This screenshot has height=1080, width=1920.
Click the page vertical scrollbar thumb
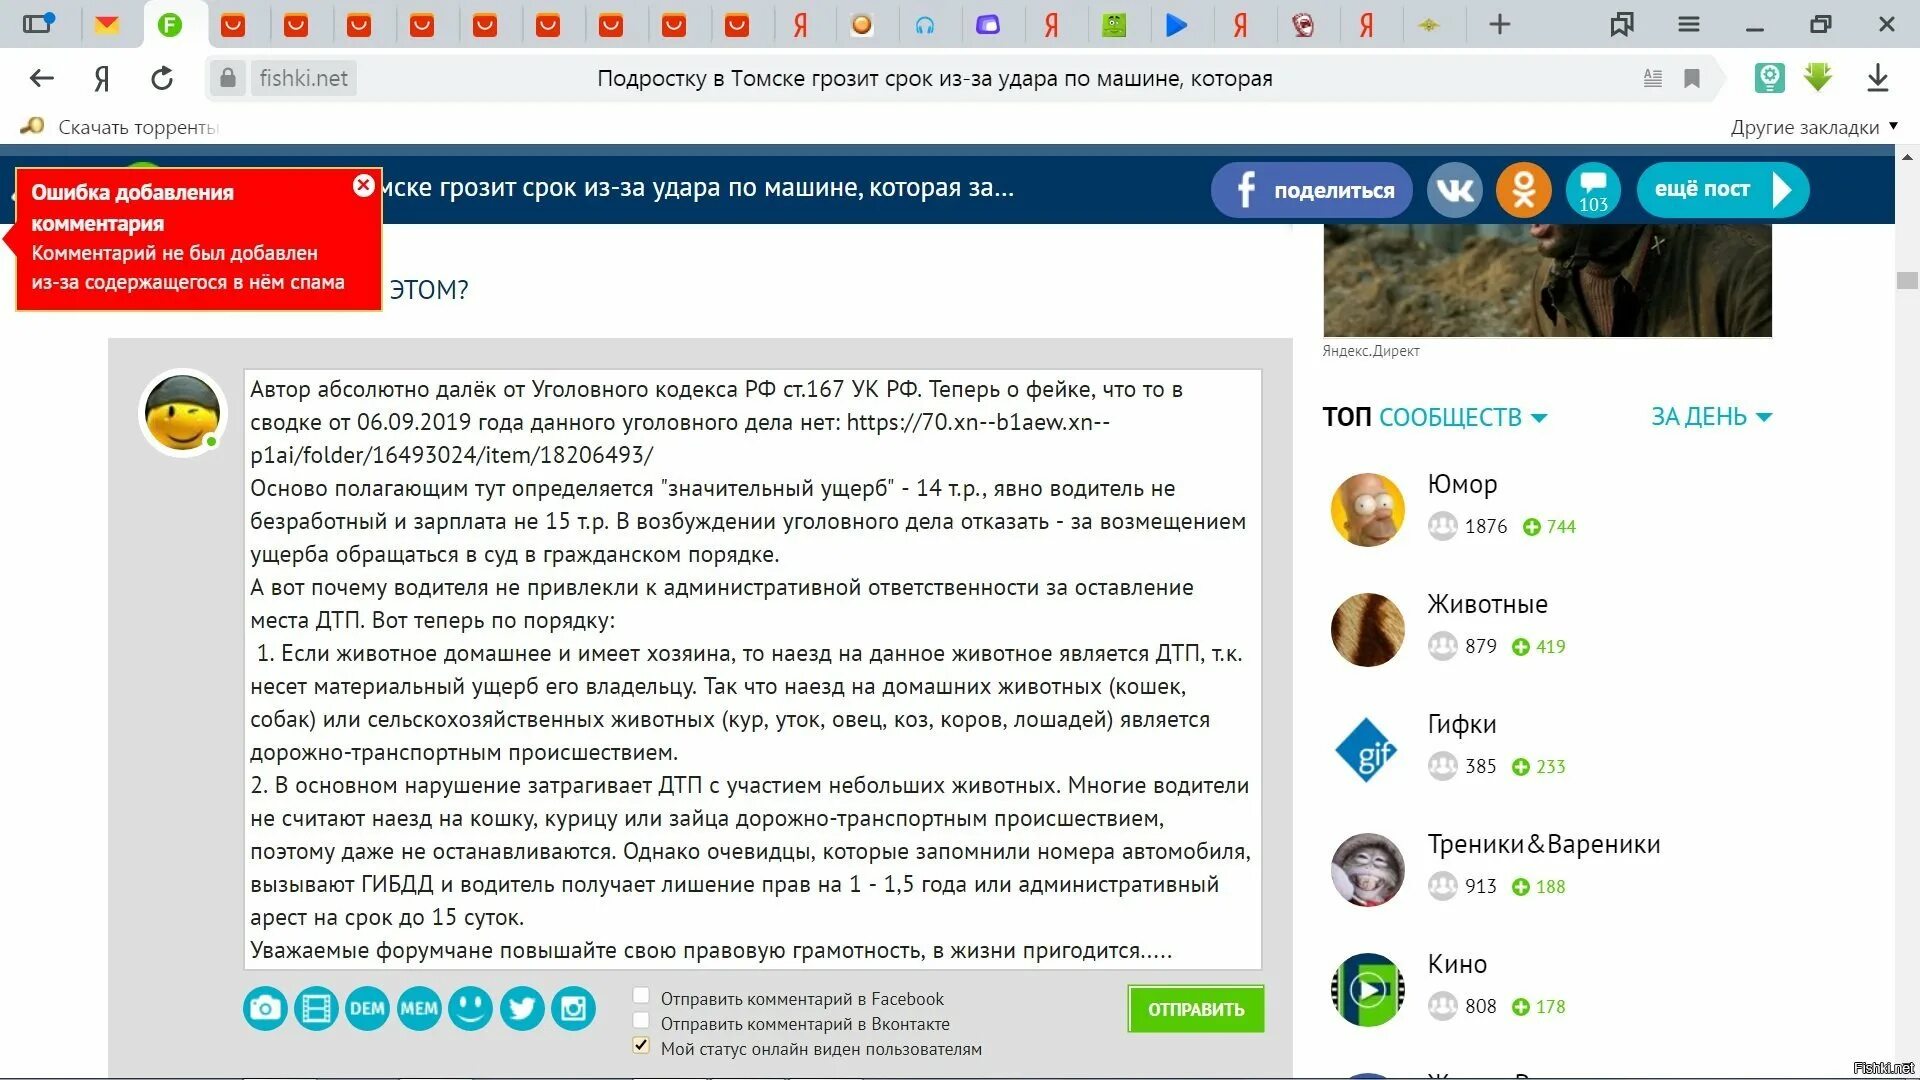pos(1907,281)
